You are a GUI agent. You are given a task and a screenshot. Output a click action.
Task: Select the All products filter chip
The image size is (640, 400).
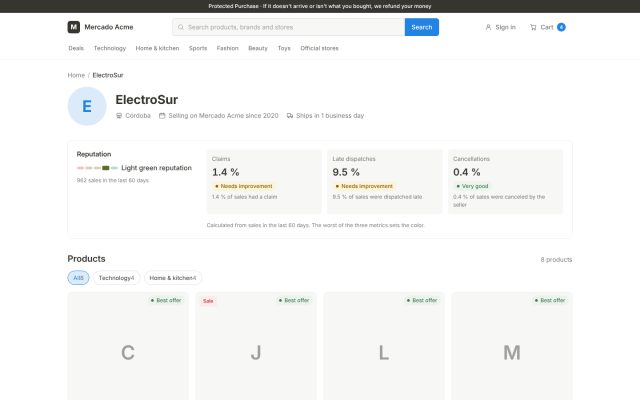tap(78, 278)
